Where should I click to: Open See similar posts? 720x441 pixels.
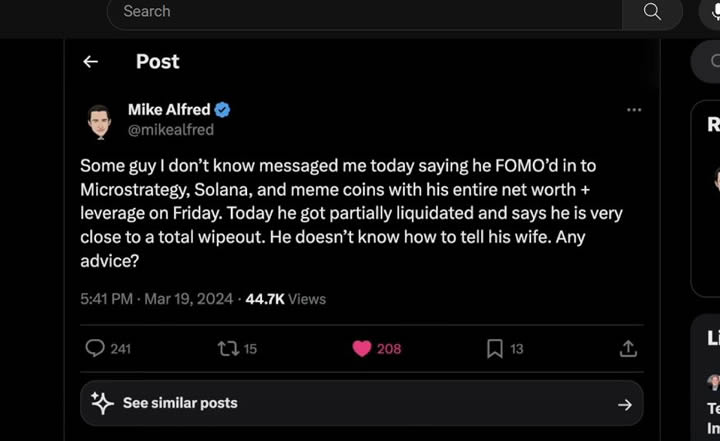[180, 403]
